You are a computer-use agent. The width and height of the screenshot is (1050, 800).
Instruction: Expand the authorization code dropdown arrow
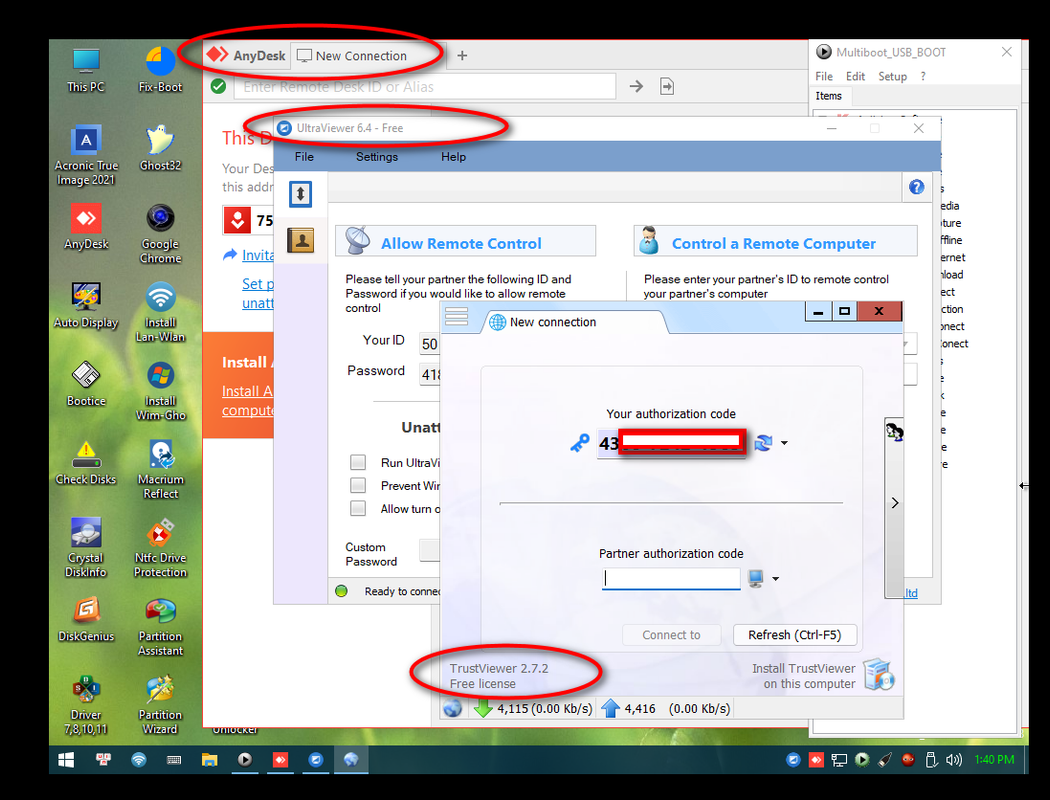[x=784, y=443]
